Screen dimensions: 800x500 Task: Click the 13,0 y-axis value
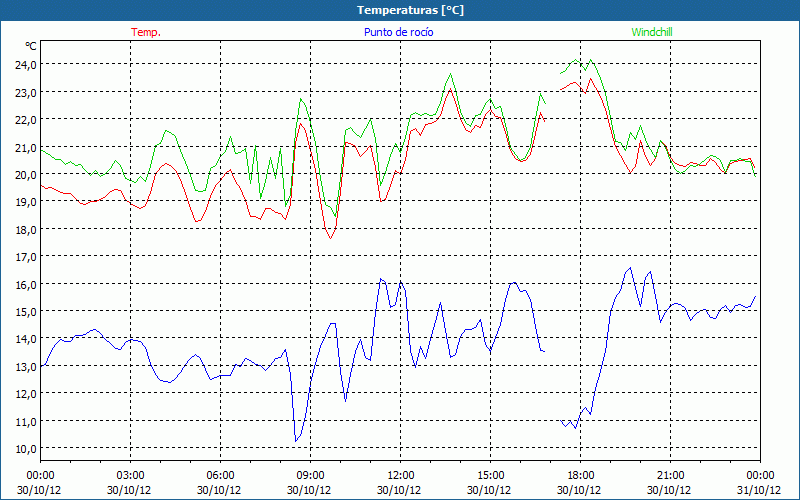pyautogui.click(x=27, y=366)
